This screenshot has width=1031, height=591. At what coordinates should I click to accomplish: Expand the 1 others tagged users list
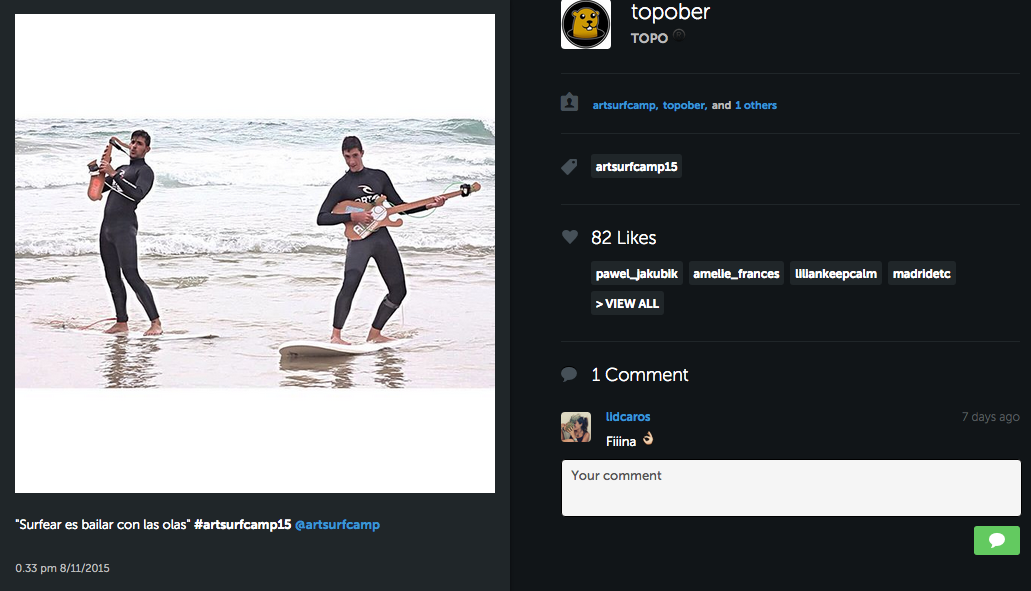pos(755,104)
